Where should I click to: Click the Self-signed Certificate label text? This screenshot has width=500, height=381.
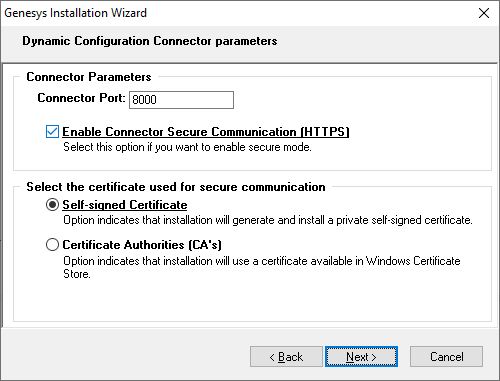125,205
